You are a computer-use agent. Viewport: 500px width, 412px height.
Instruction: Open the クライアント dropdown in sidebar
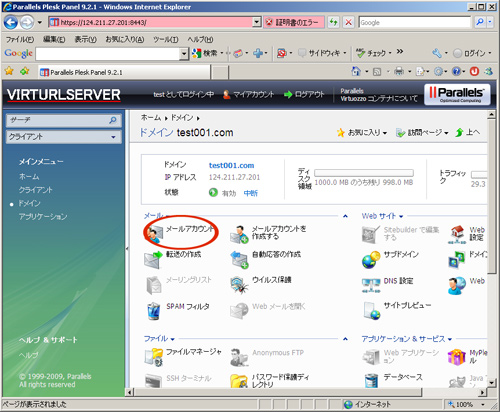[64, 137]
